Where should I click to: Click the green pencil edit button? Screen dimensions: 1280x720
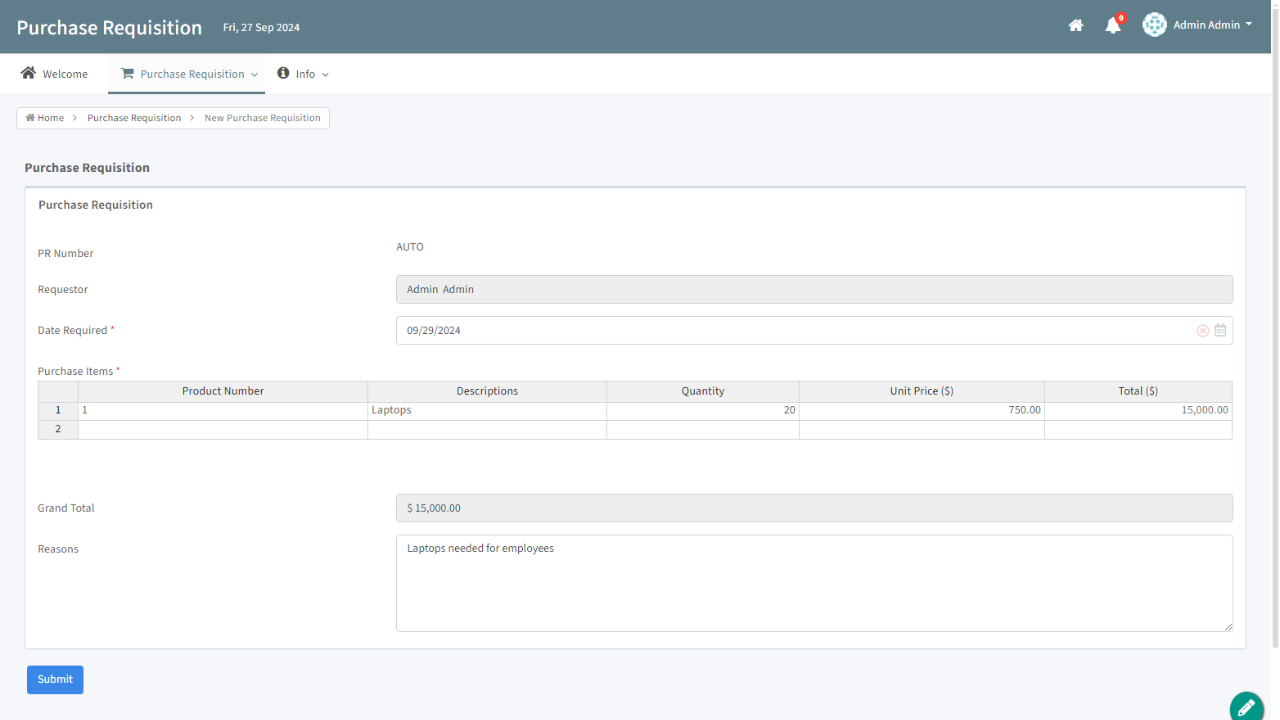(x=1246, y=707)
